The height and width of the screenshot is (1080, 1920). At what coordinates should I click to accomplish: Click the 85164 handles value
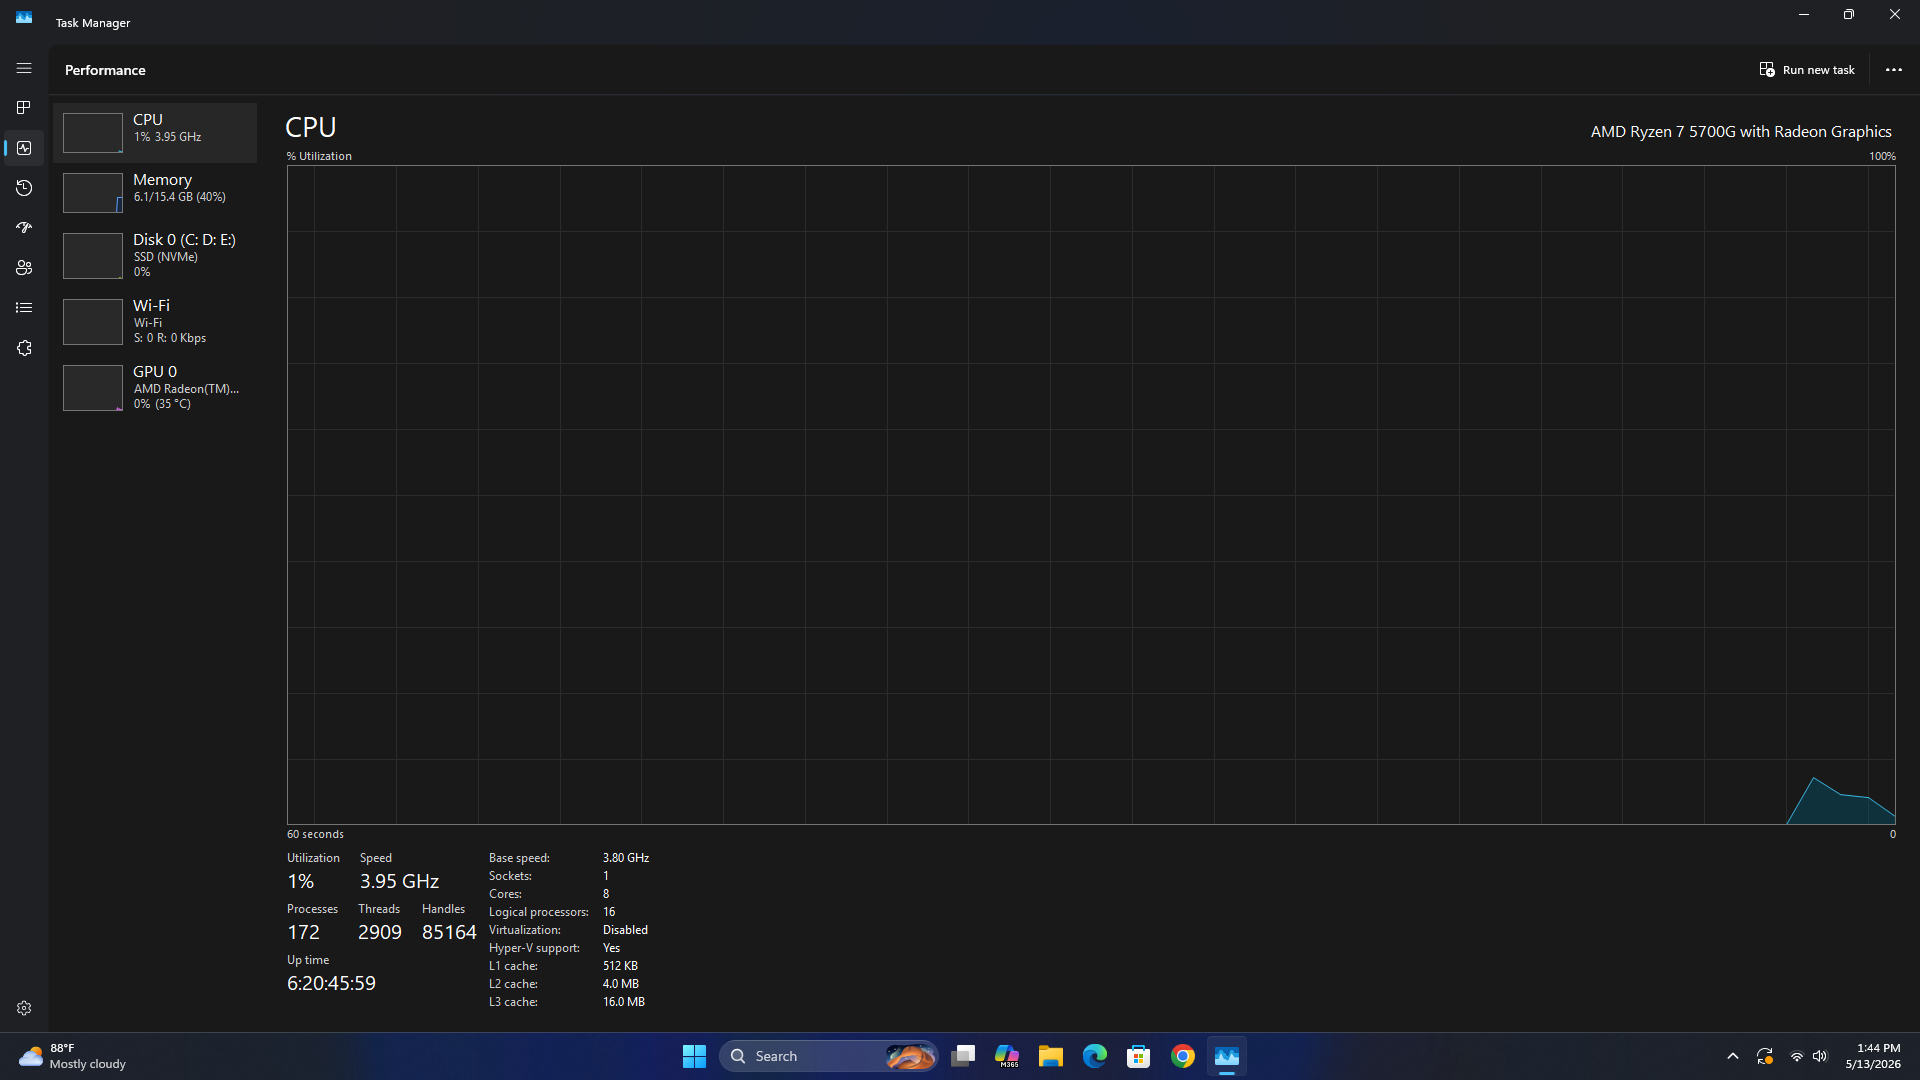coord(449,932)
